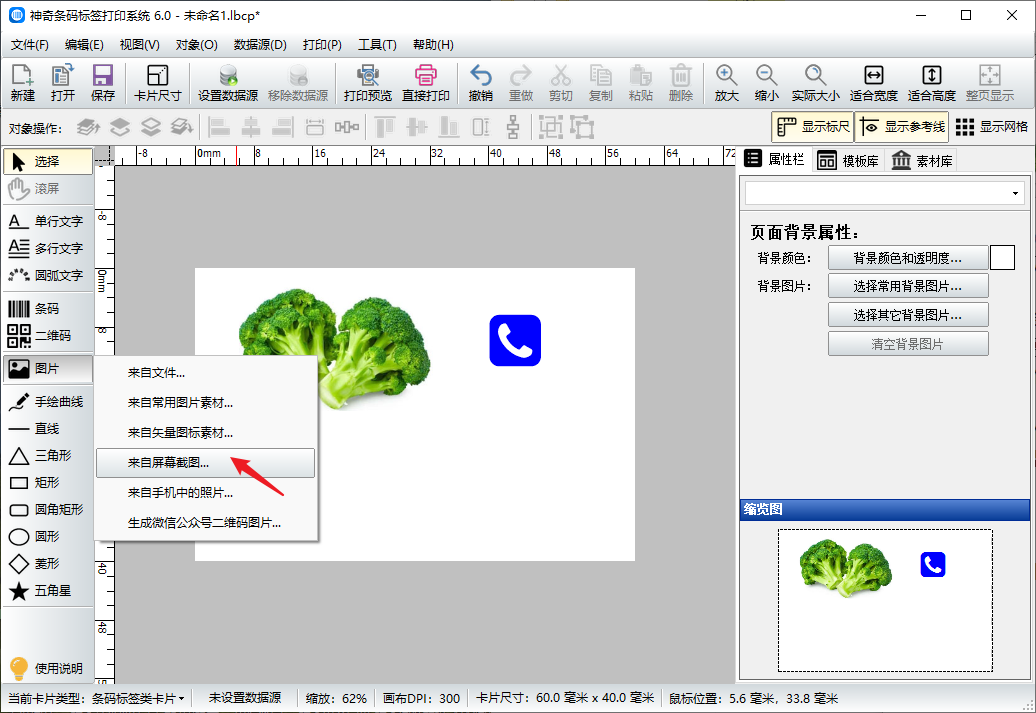Screen dimensions: 1036x713
Task: Choose 来自矢量图标素材... menu entry
Action: click(205, 433)
